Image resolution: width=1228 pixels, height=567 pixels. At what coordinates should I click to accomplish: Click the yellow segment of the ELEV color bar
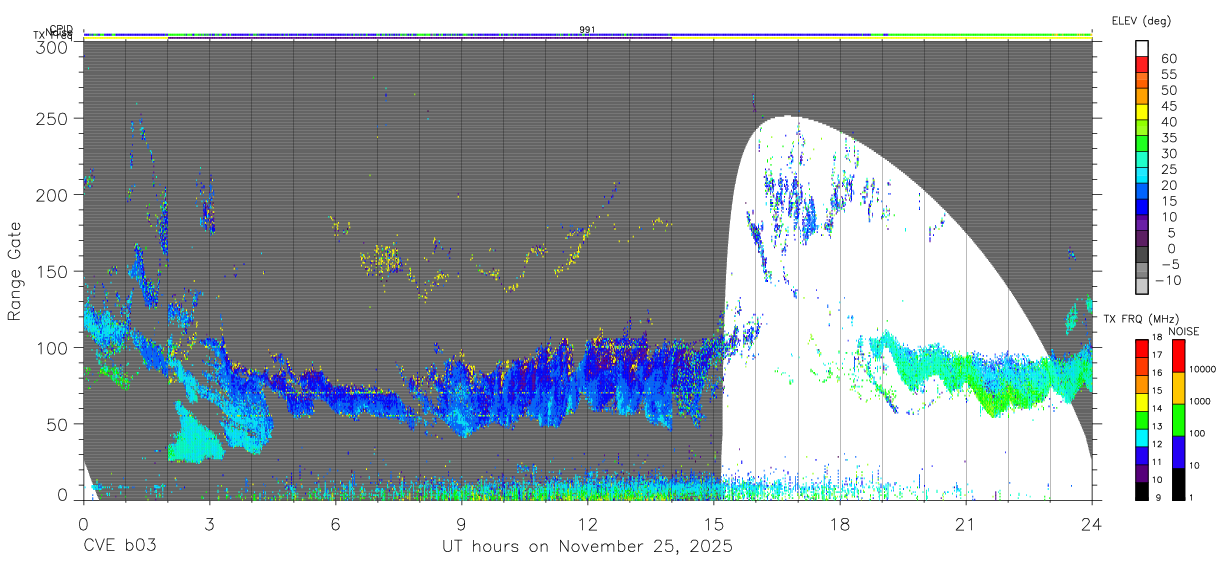click(x=1143, y=111)
